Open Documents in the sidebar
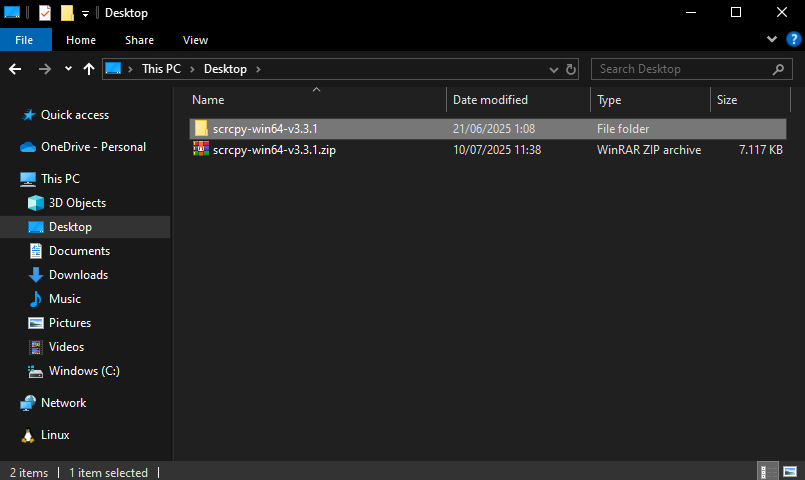 (x=79, y=251)
